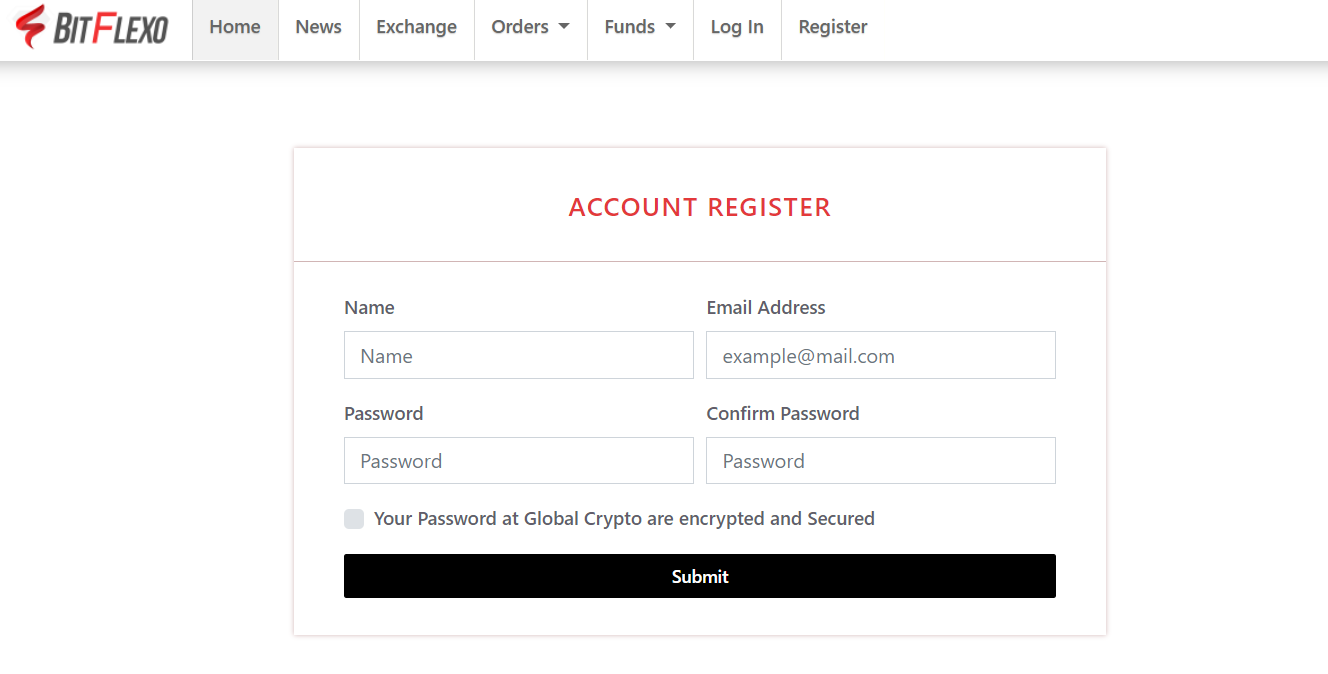Focus the Name input field
The width and height of the screenshot is (1328, 674).
click(x=518, y=356)
